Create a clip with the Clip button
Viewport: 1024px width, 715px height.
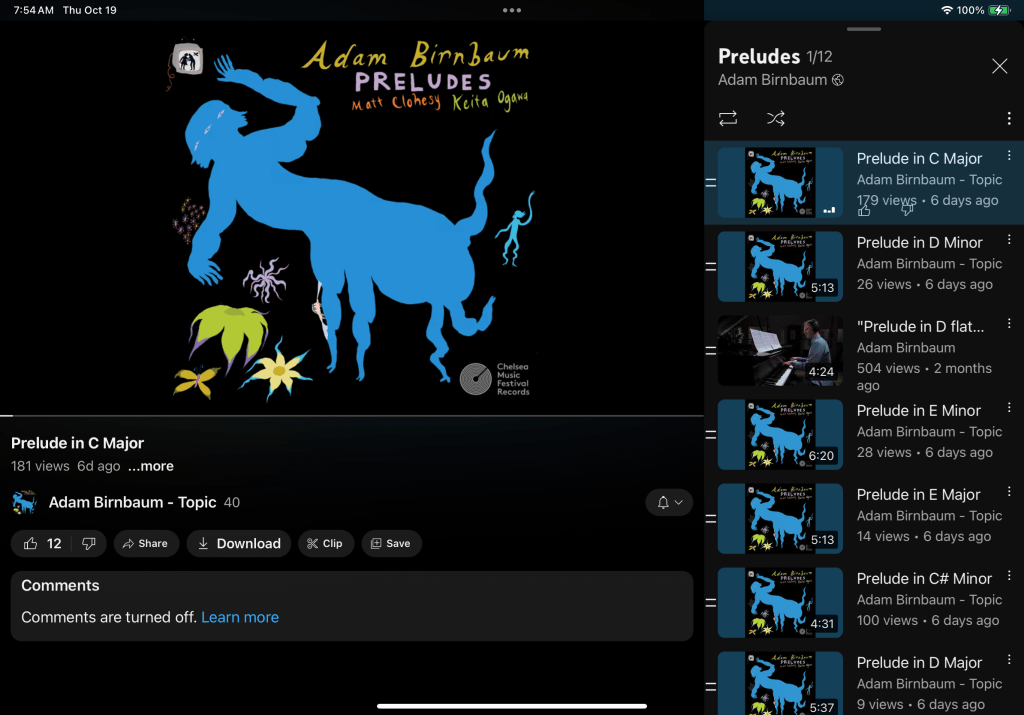[325, 543]
